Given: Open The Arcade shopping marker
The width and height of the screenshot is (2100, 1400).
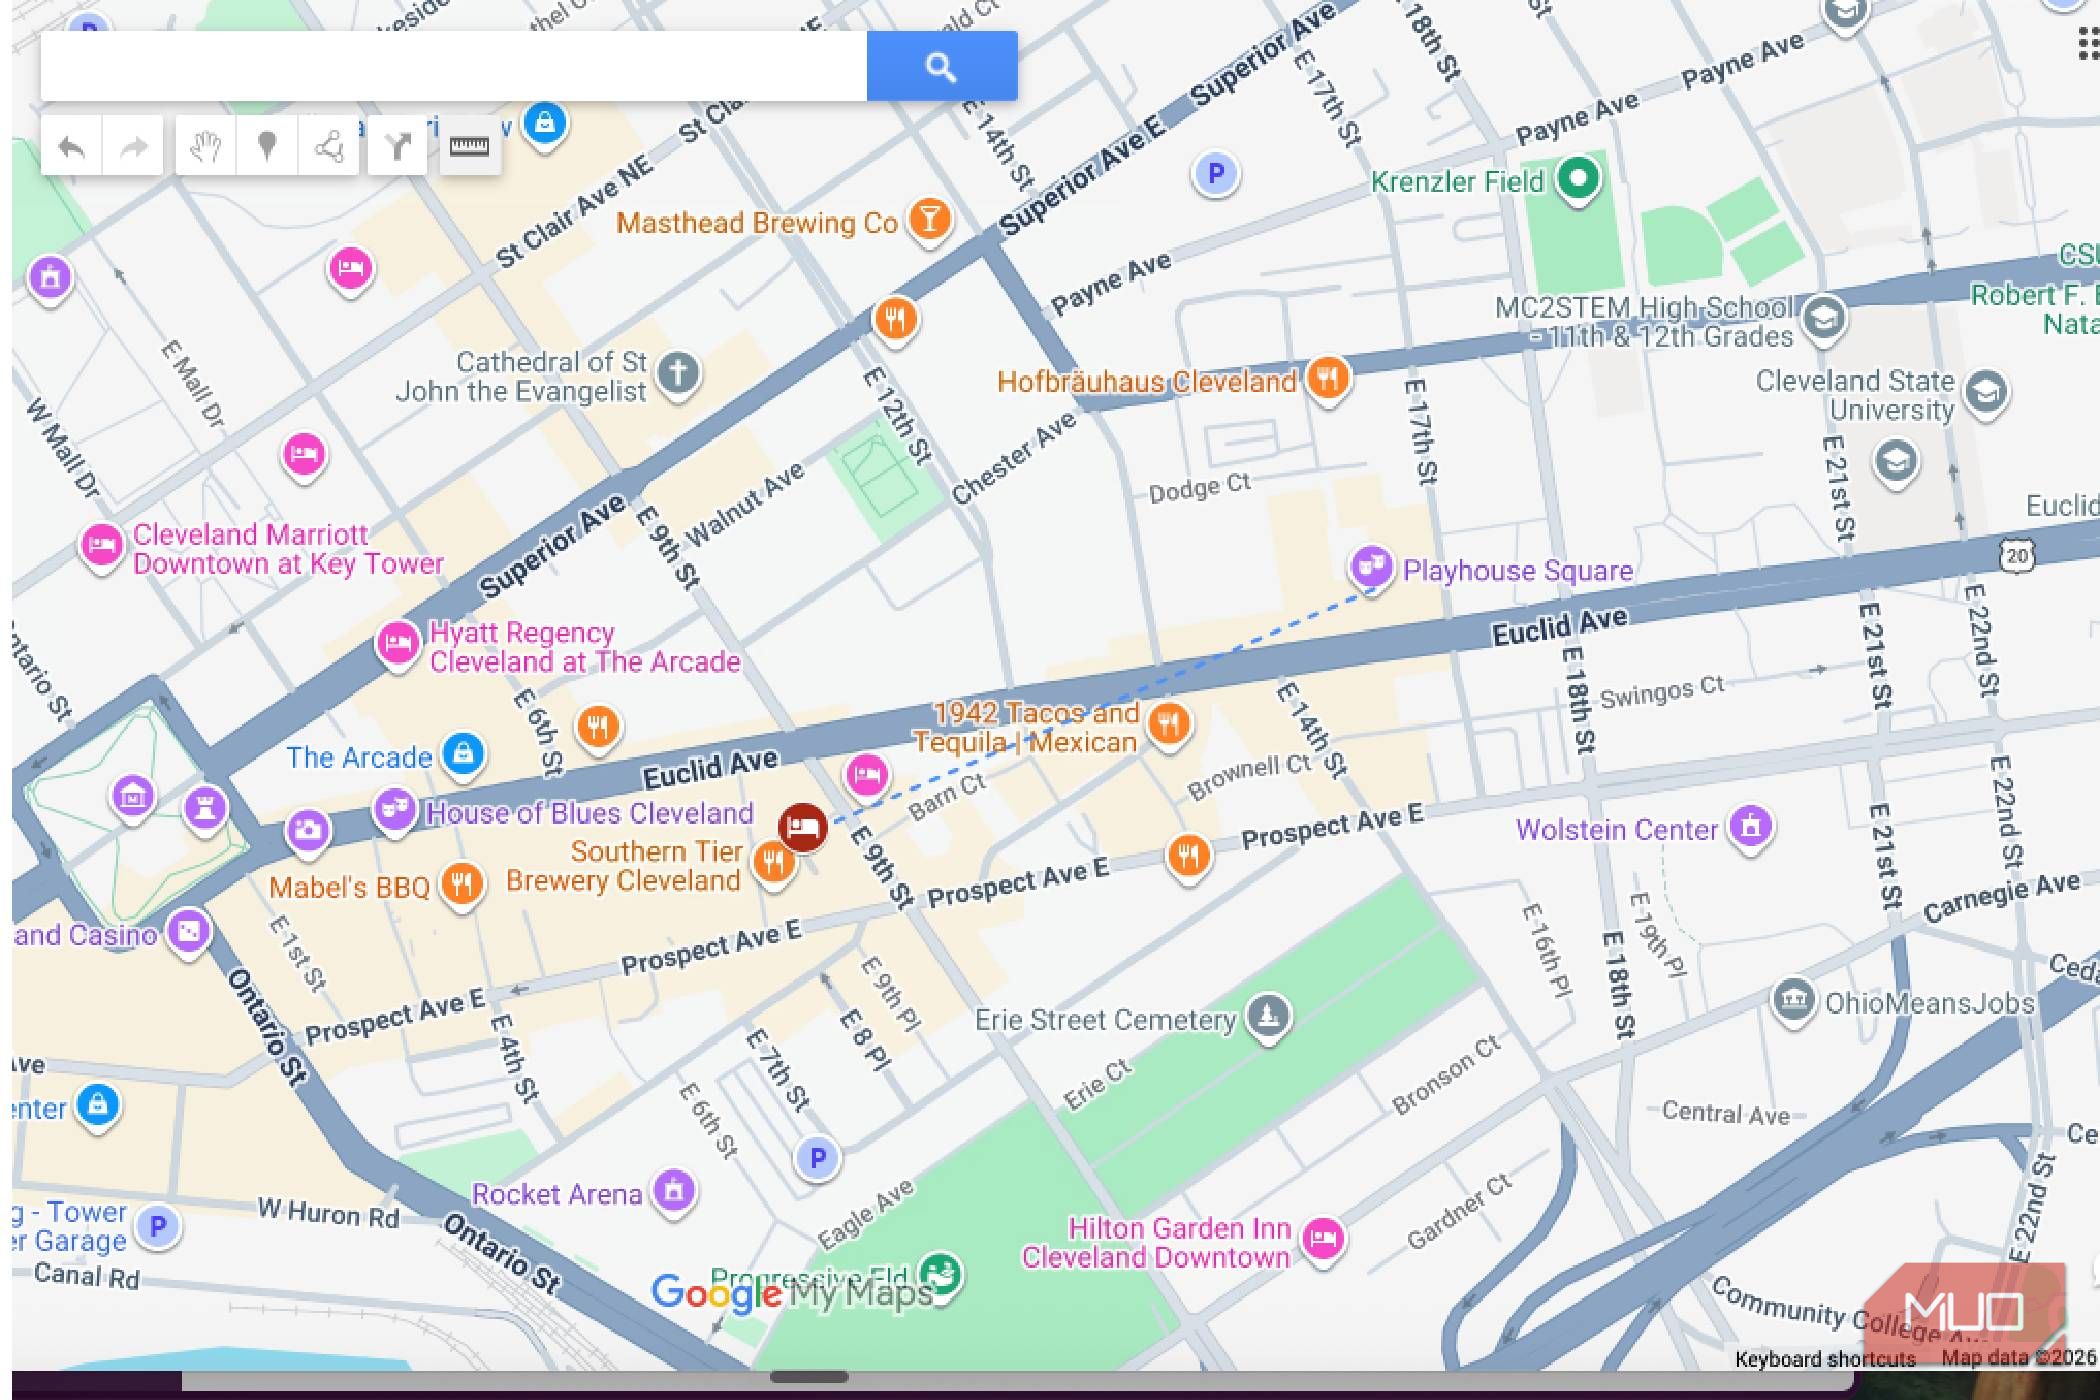Looking at the screenshot, I should pos(463,754).
